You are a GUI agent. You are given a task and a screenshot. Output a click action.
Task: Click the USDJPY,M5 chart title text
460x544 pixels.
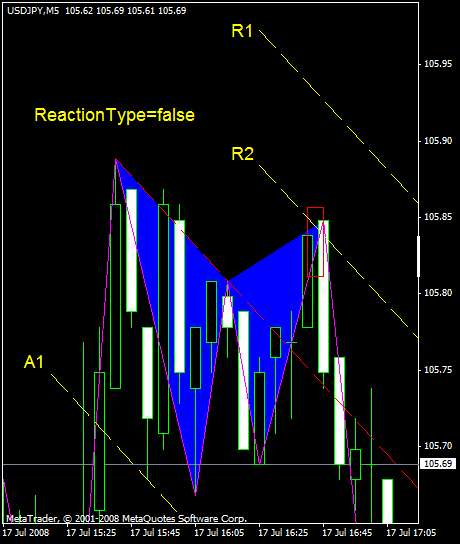coord(33,11)
